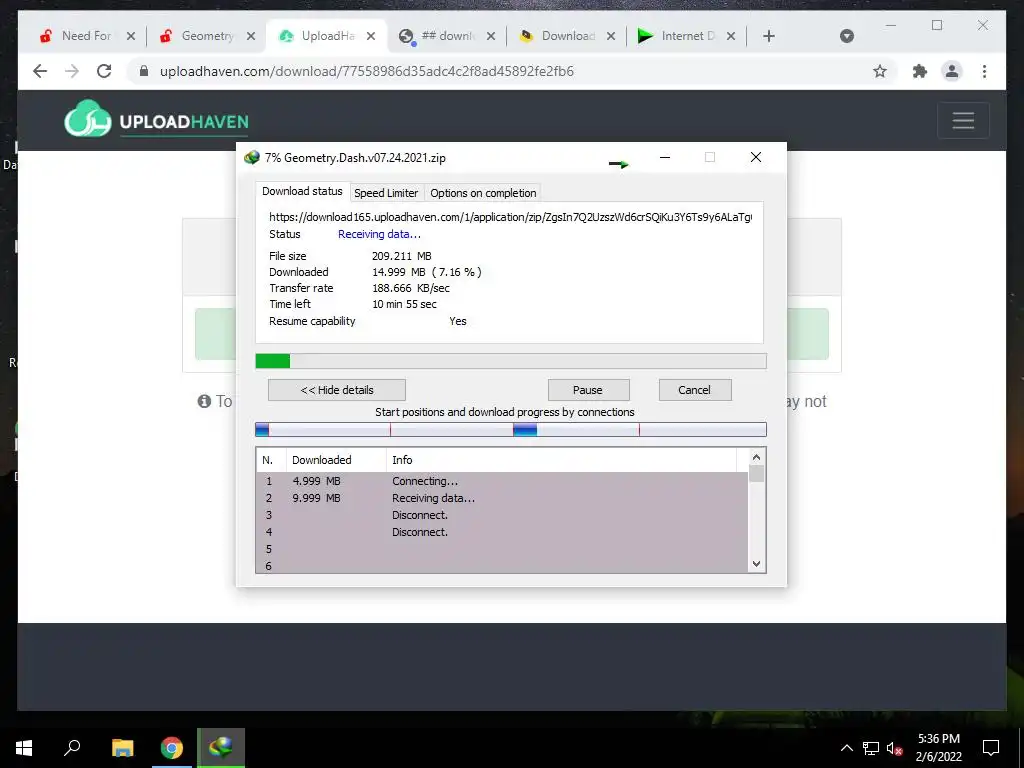Select connection row 4 Disconnect
Screen dimensions: 1024x768
tap(502, 532)
